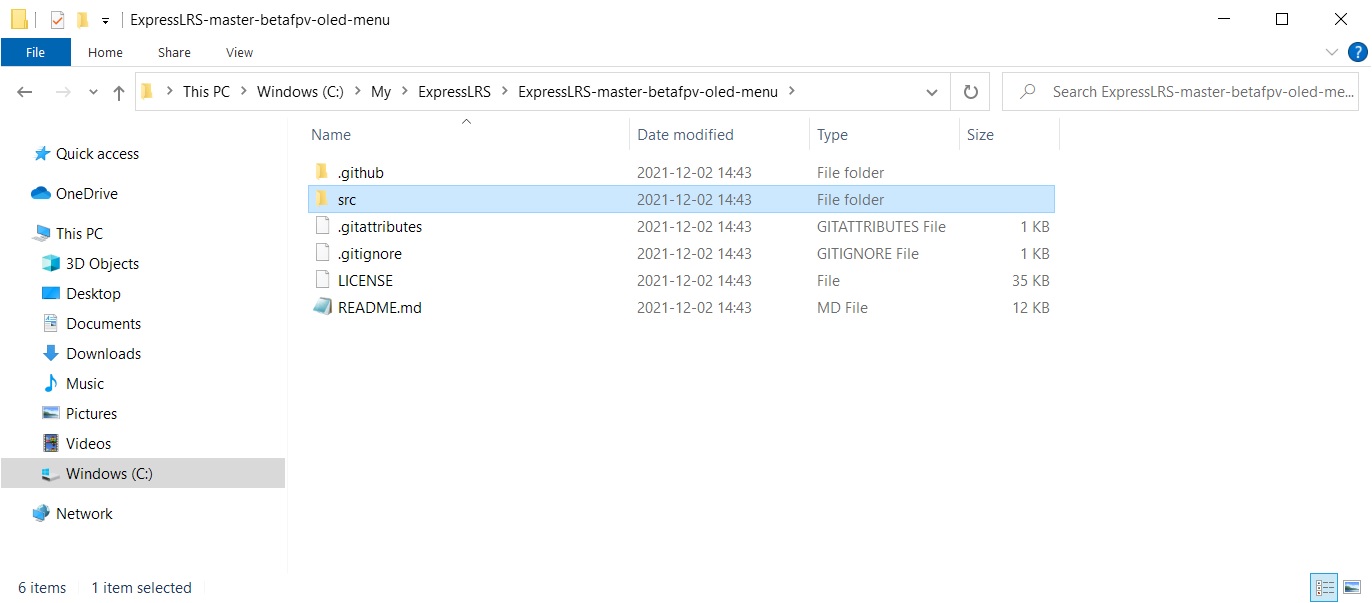Open OneDrive in navigation pane
The width and height of the screenshot is (1372, 603).
[86, 193]
